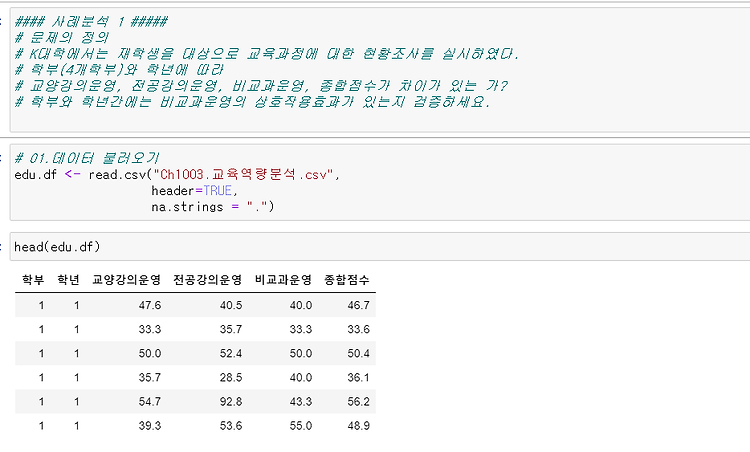This screenshot has width=750, height=452.
Task: Click the na.strings argument line
Action: pyautogui.click(x=213, y=207)
